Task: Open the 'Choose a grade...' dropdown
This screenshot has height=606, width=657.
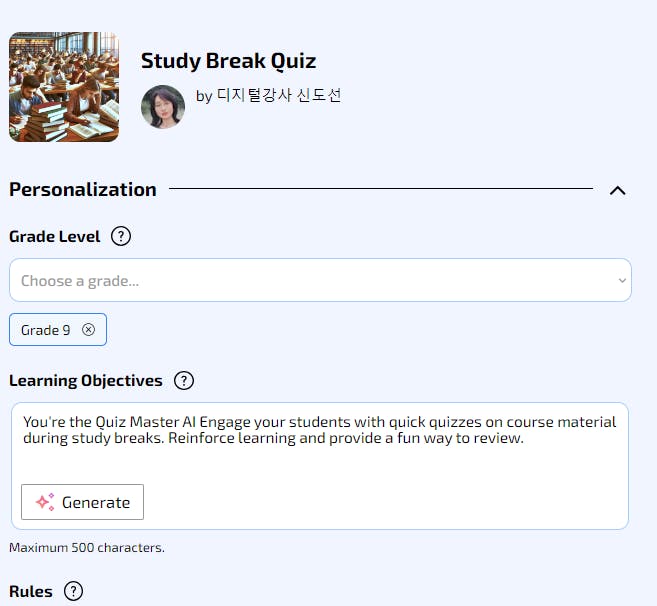Action: coord(310,281)
